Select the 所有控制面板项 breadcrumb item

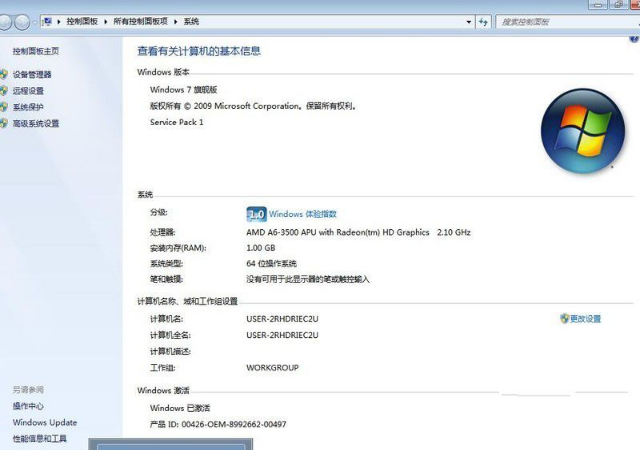pyautogui.click(x=140, y=22)
